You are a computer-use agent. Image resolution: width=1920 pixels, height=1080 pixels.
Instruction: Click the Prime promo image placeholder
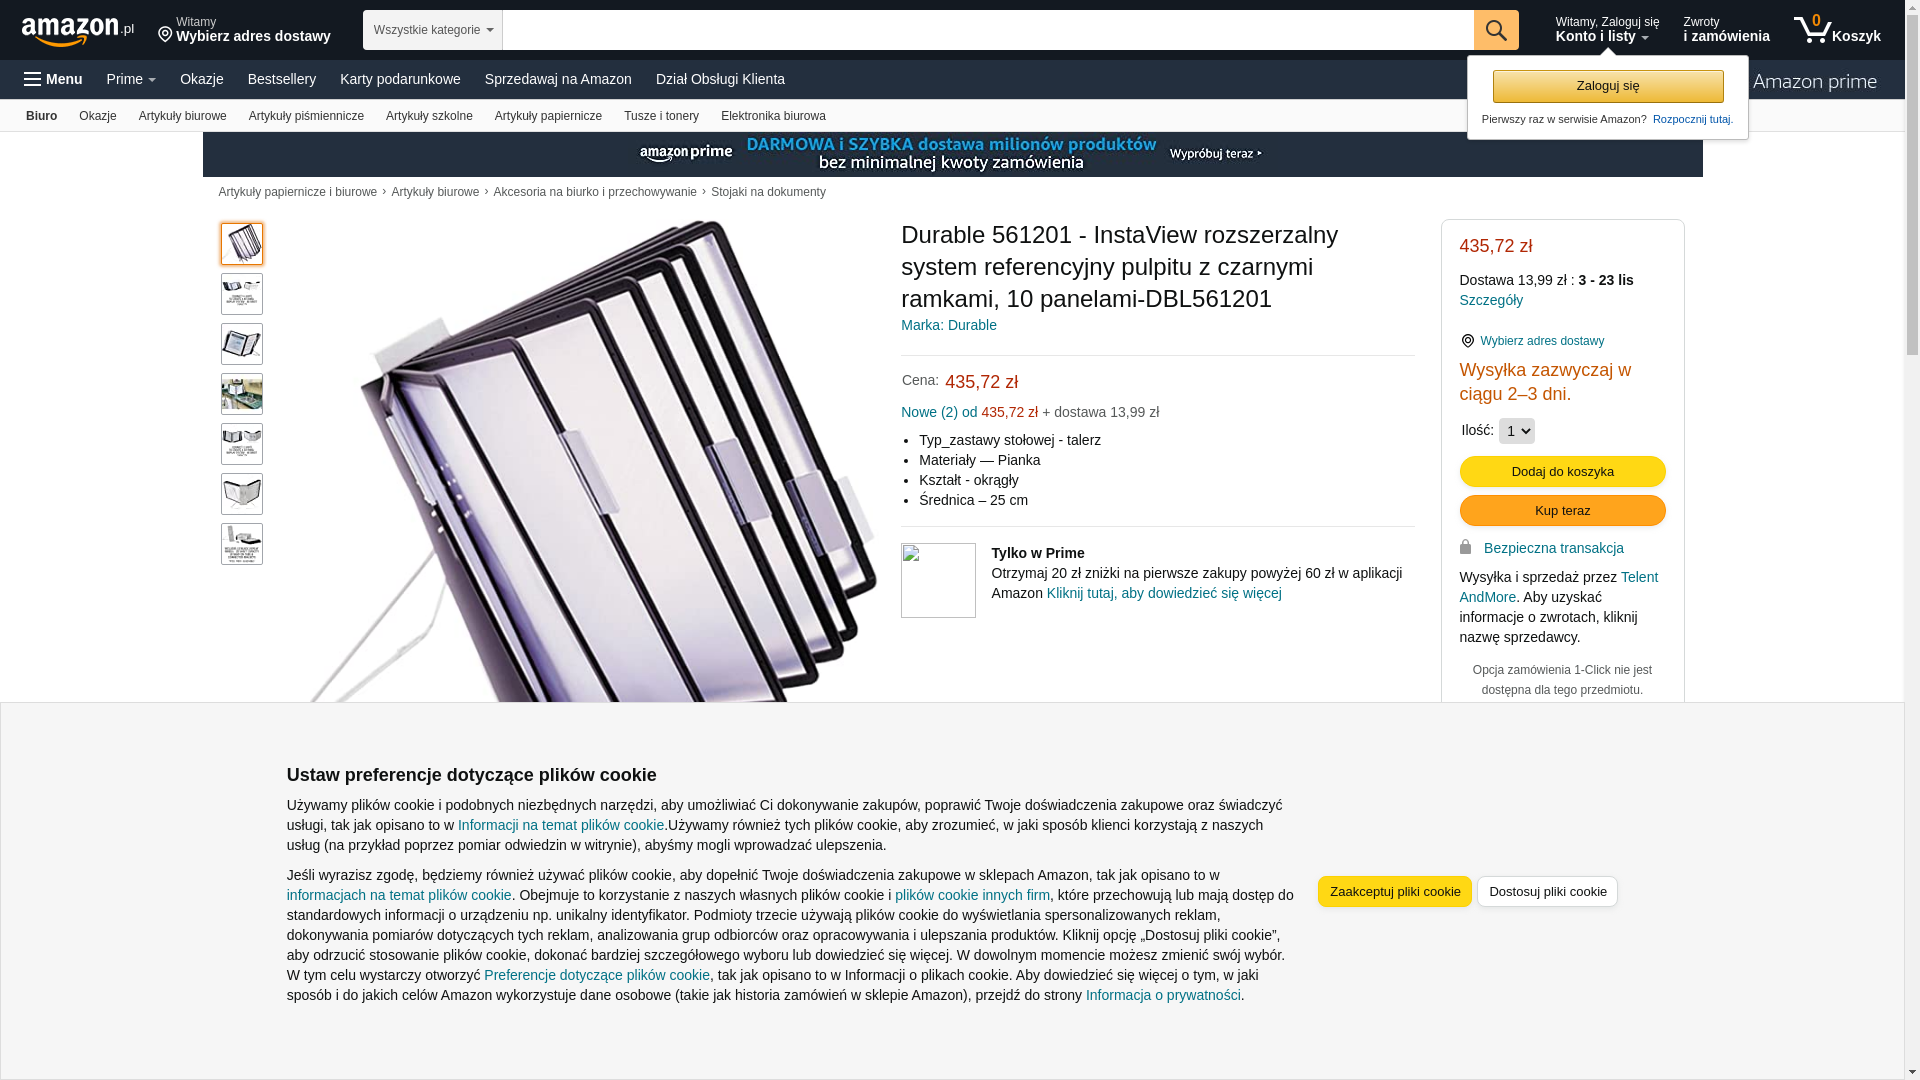point(938,580)
